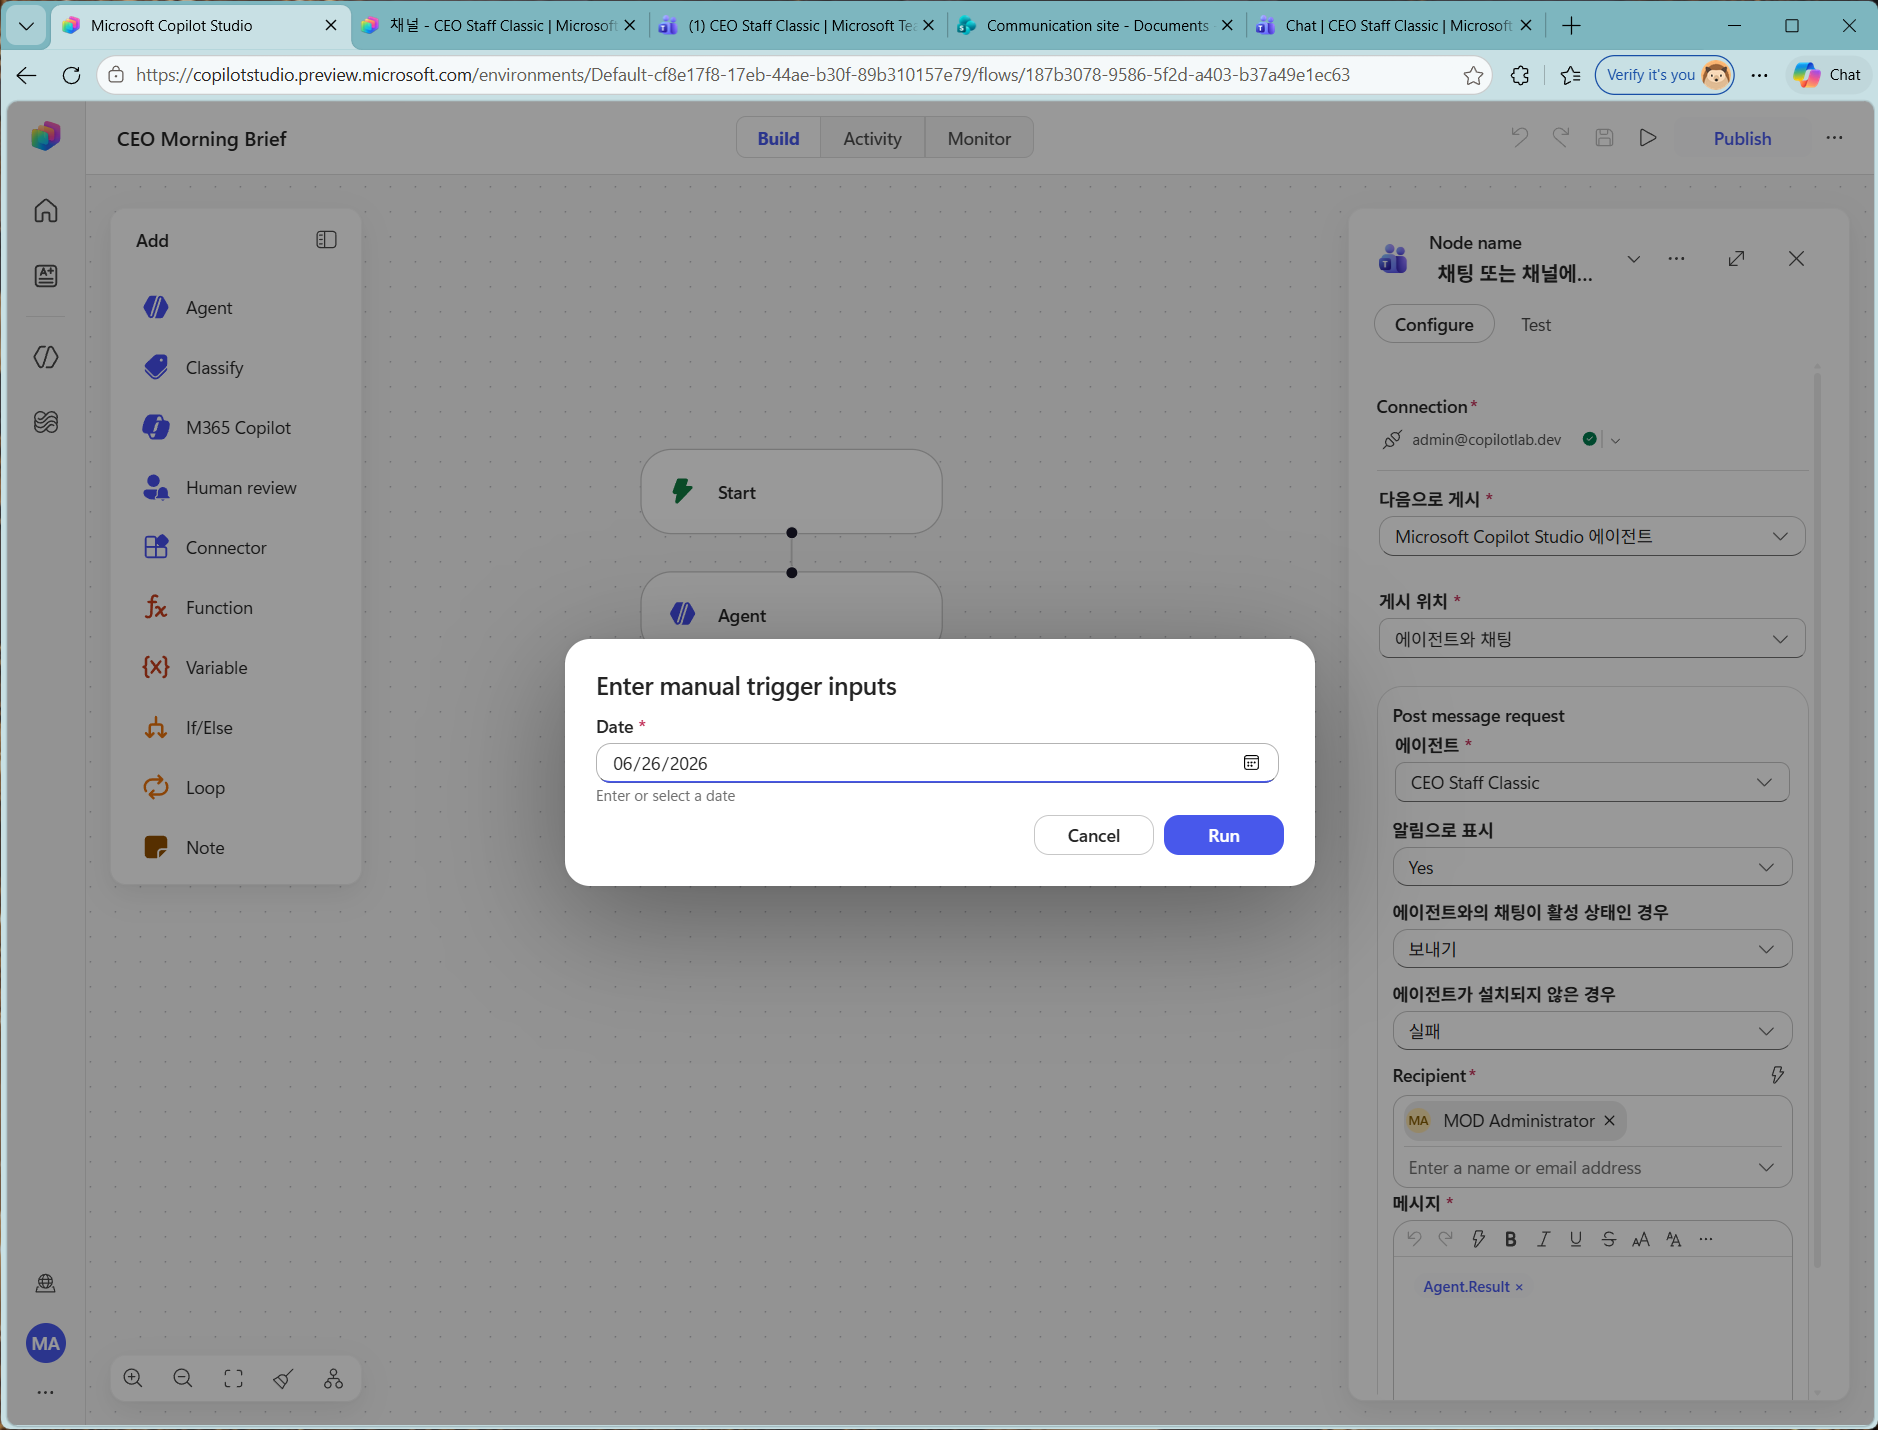The image size is (1878, 1430).
Task: Refresh the browser page
Action: 71,75
